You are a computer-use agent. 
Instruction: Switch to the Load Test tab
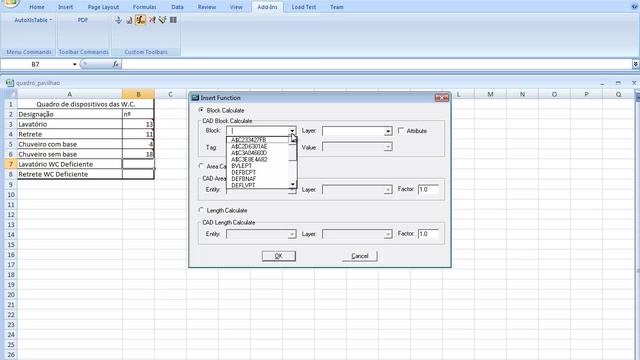click(304, 7)
